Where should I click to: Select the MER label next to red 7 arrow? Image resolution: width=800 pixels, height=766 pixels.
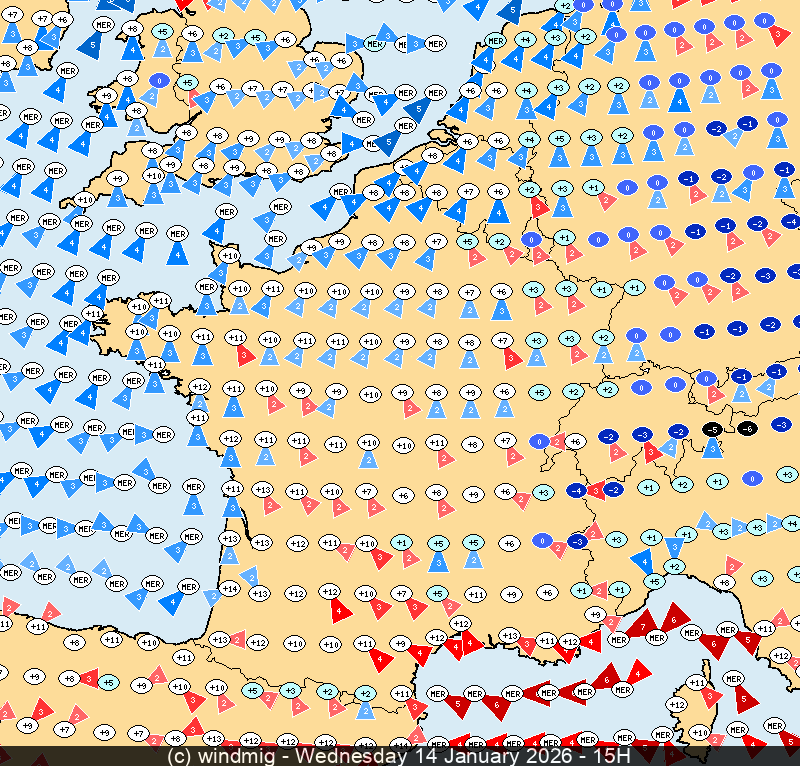[656, 637]
